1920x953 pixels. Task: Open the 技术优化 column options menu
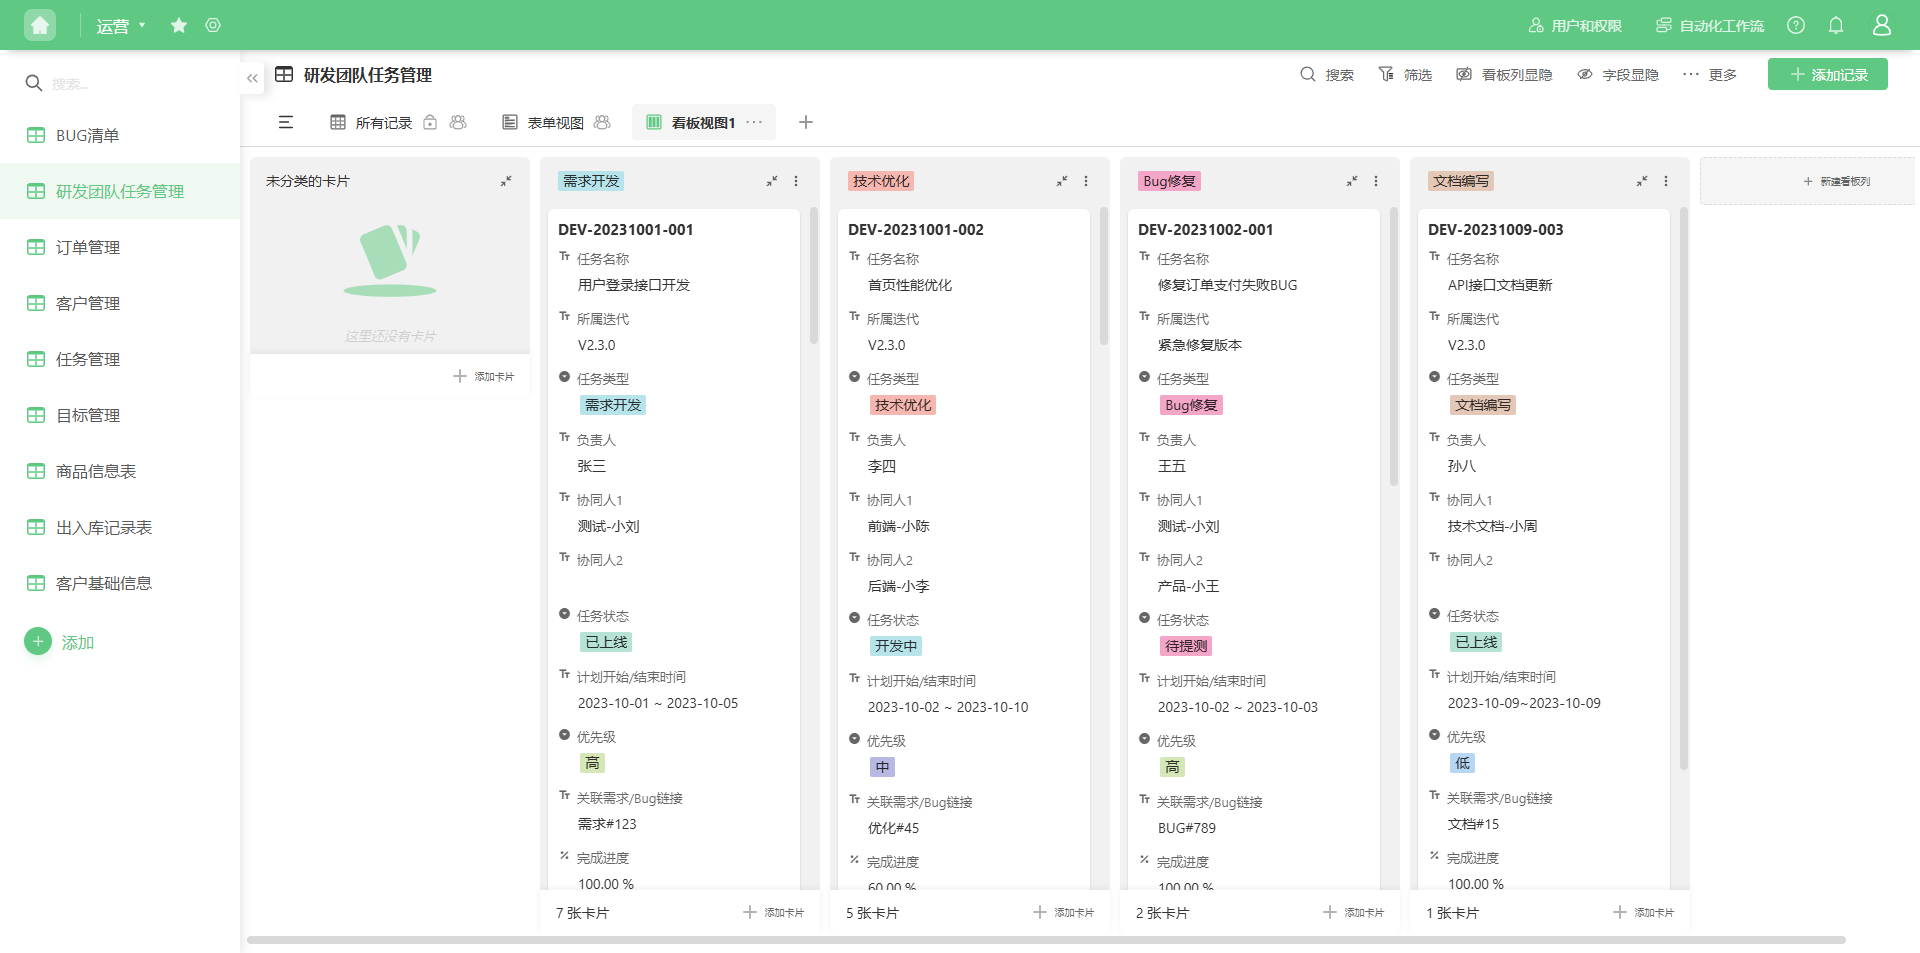click(x=1086, y=181)
